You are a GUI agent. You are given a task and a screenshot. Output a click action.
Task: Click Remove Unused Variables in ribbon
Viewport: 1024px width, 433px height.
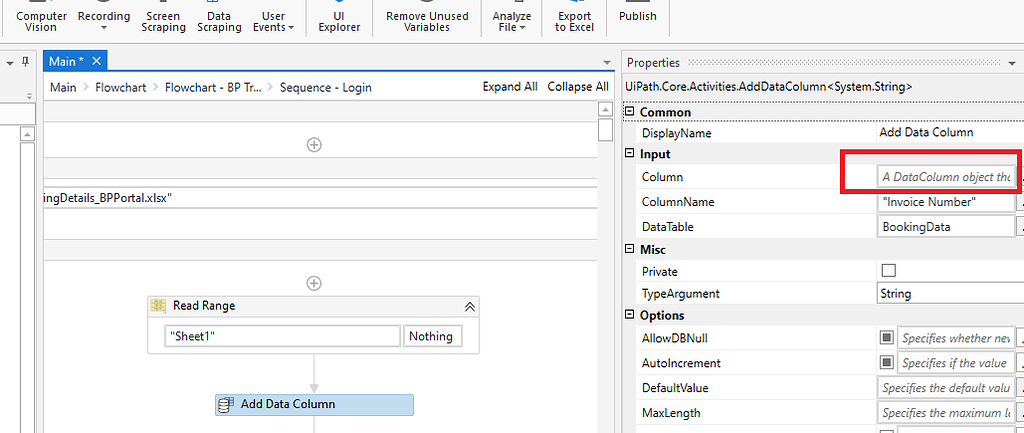(x=427, y=21)
